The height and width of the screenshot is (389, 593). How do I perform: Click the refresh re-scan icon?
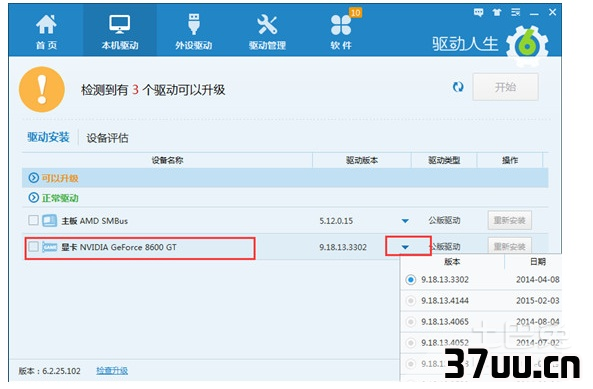point(458,87)
